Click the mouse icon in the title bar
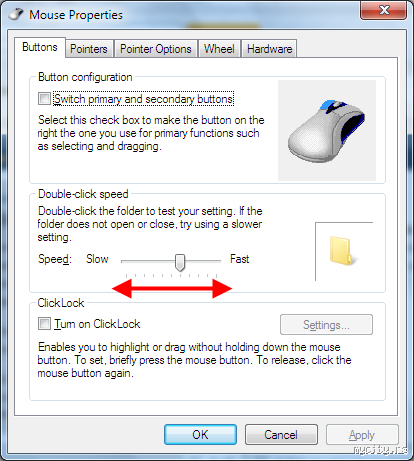 click(16, 14)
